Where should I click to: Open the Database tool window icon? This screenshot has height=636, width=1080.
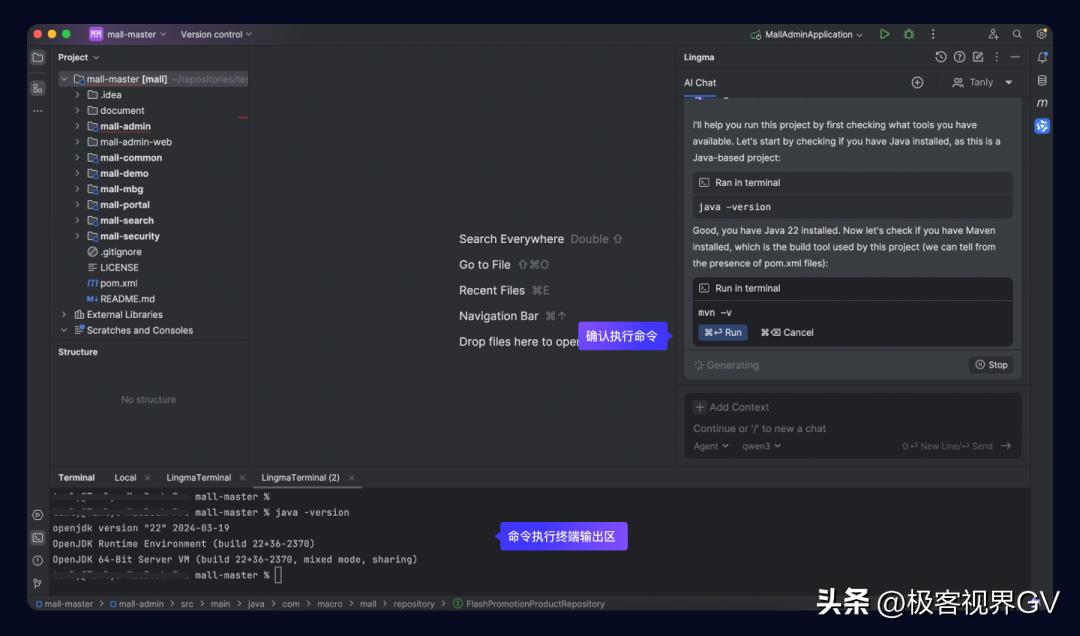[1042, 80]
